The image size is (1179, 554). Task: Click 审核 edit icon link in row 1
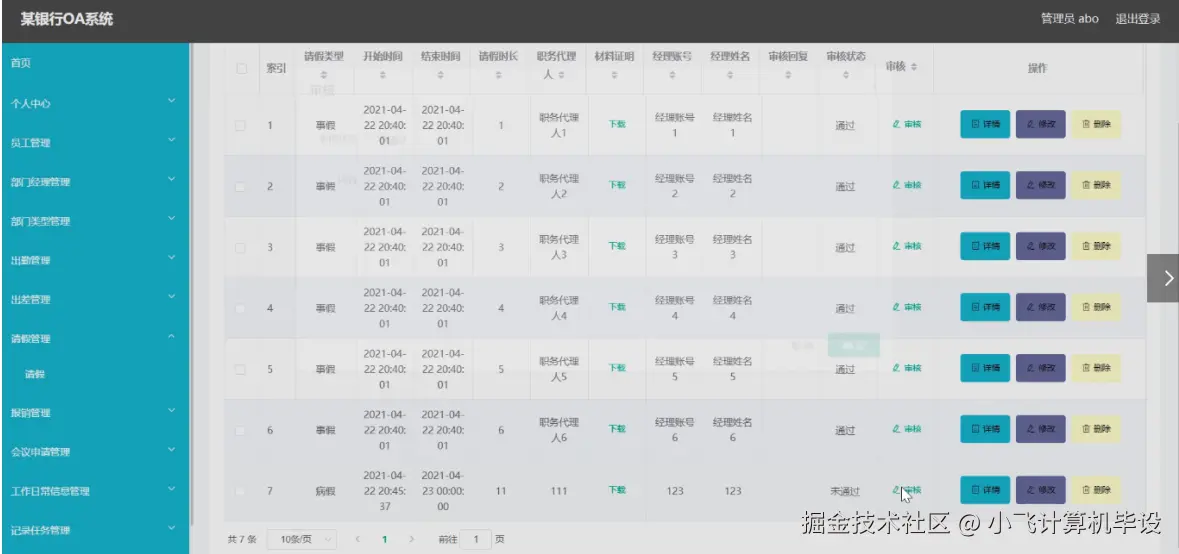(x=907, y=124)
